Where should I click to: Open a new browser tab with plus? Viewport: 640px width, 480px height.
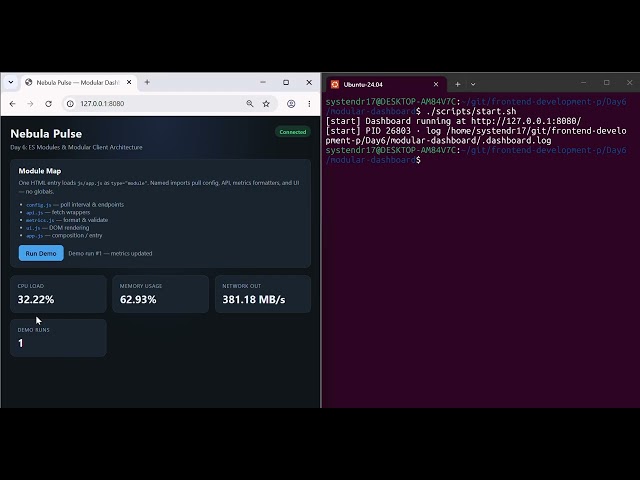(147, 82)
